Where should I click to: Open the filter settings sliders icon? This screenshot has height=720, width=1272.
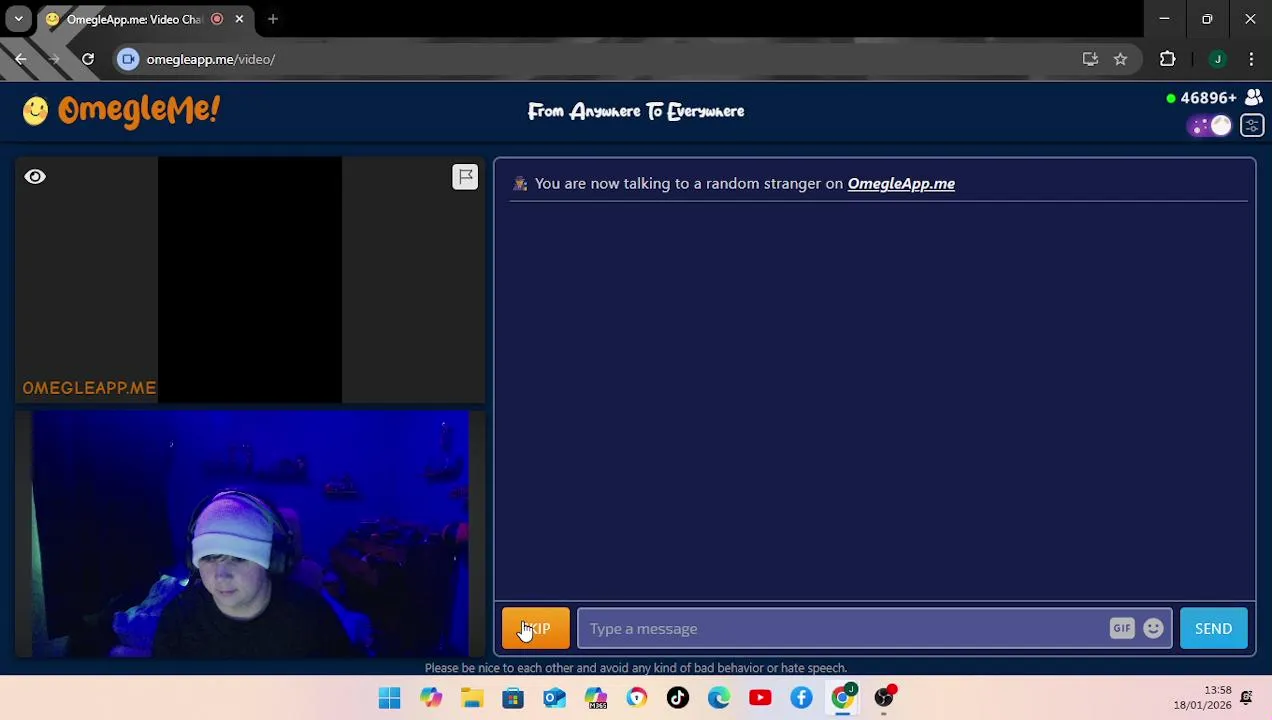[x=1252, y=126]
